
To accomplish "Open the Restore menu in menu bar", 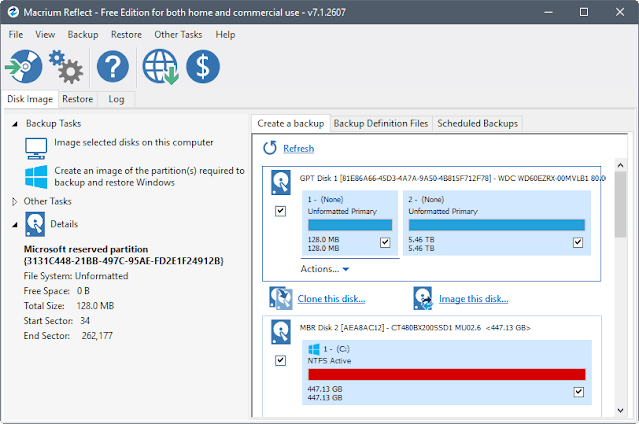I will click(126, 35).
